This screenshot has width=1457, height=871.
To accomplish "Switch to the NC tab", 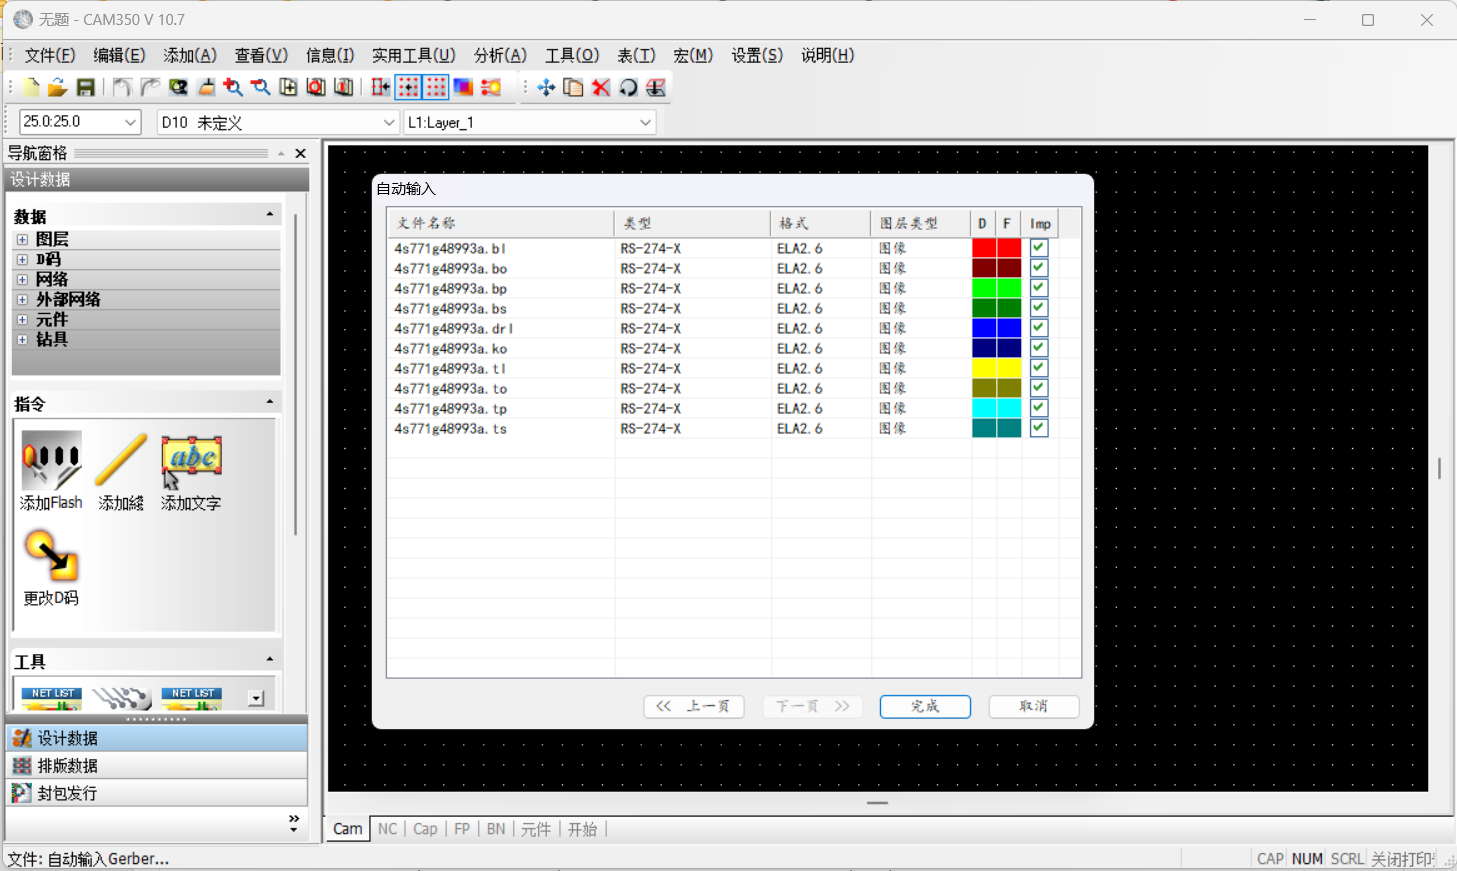I will coord(387,829).
